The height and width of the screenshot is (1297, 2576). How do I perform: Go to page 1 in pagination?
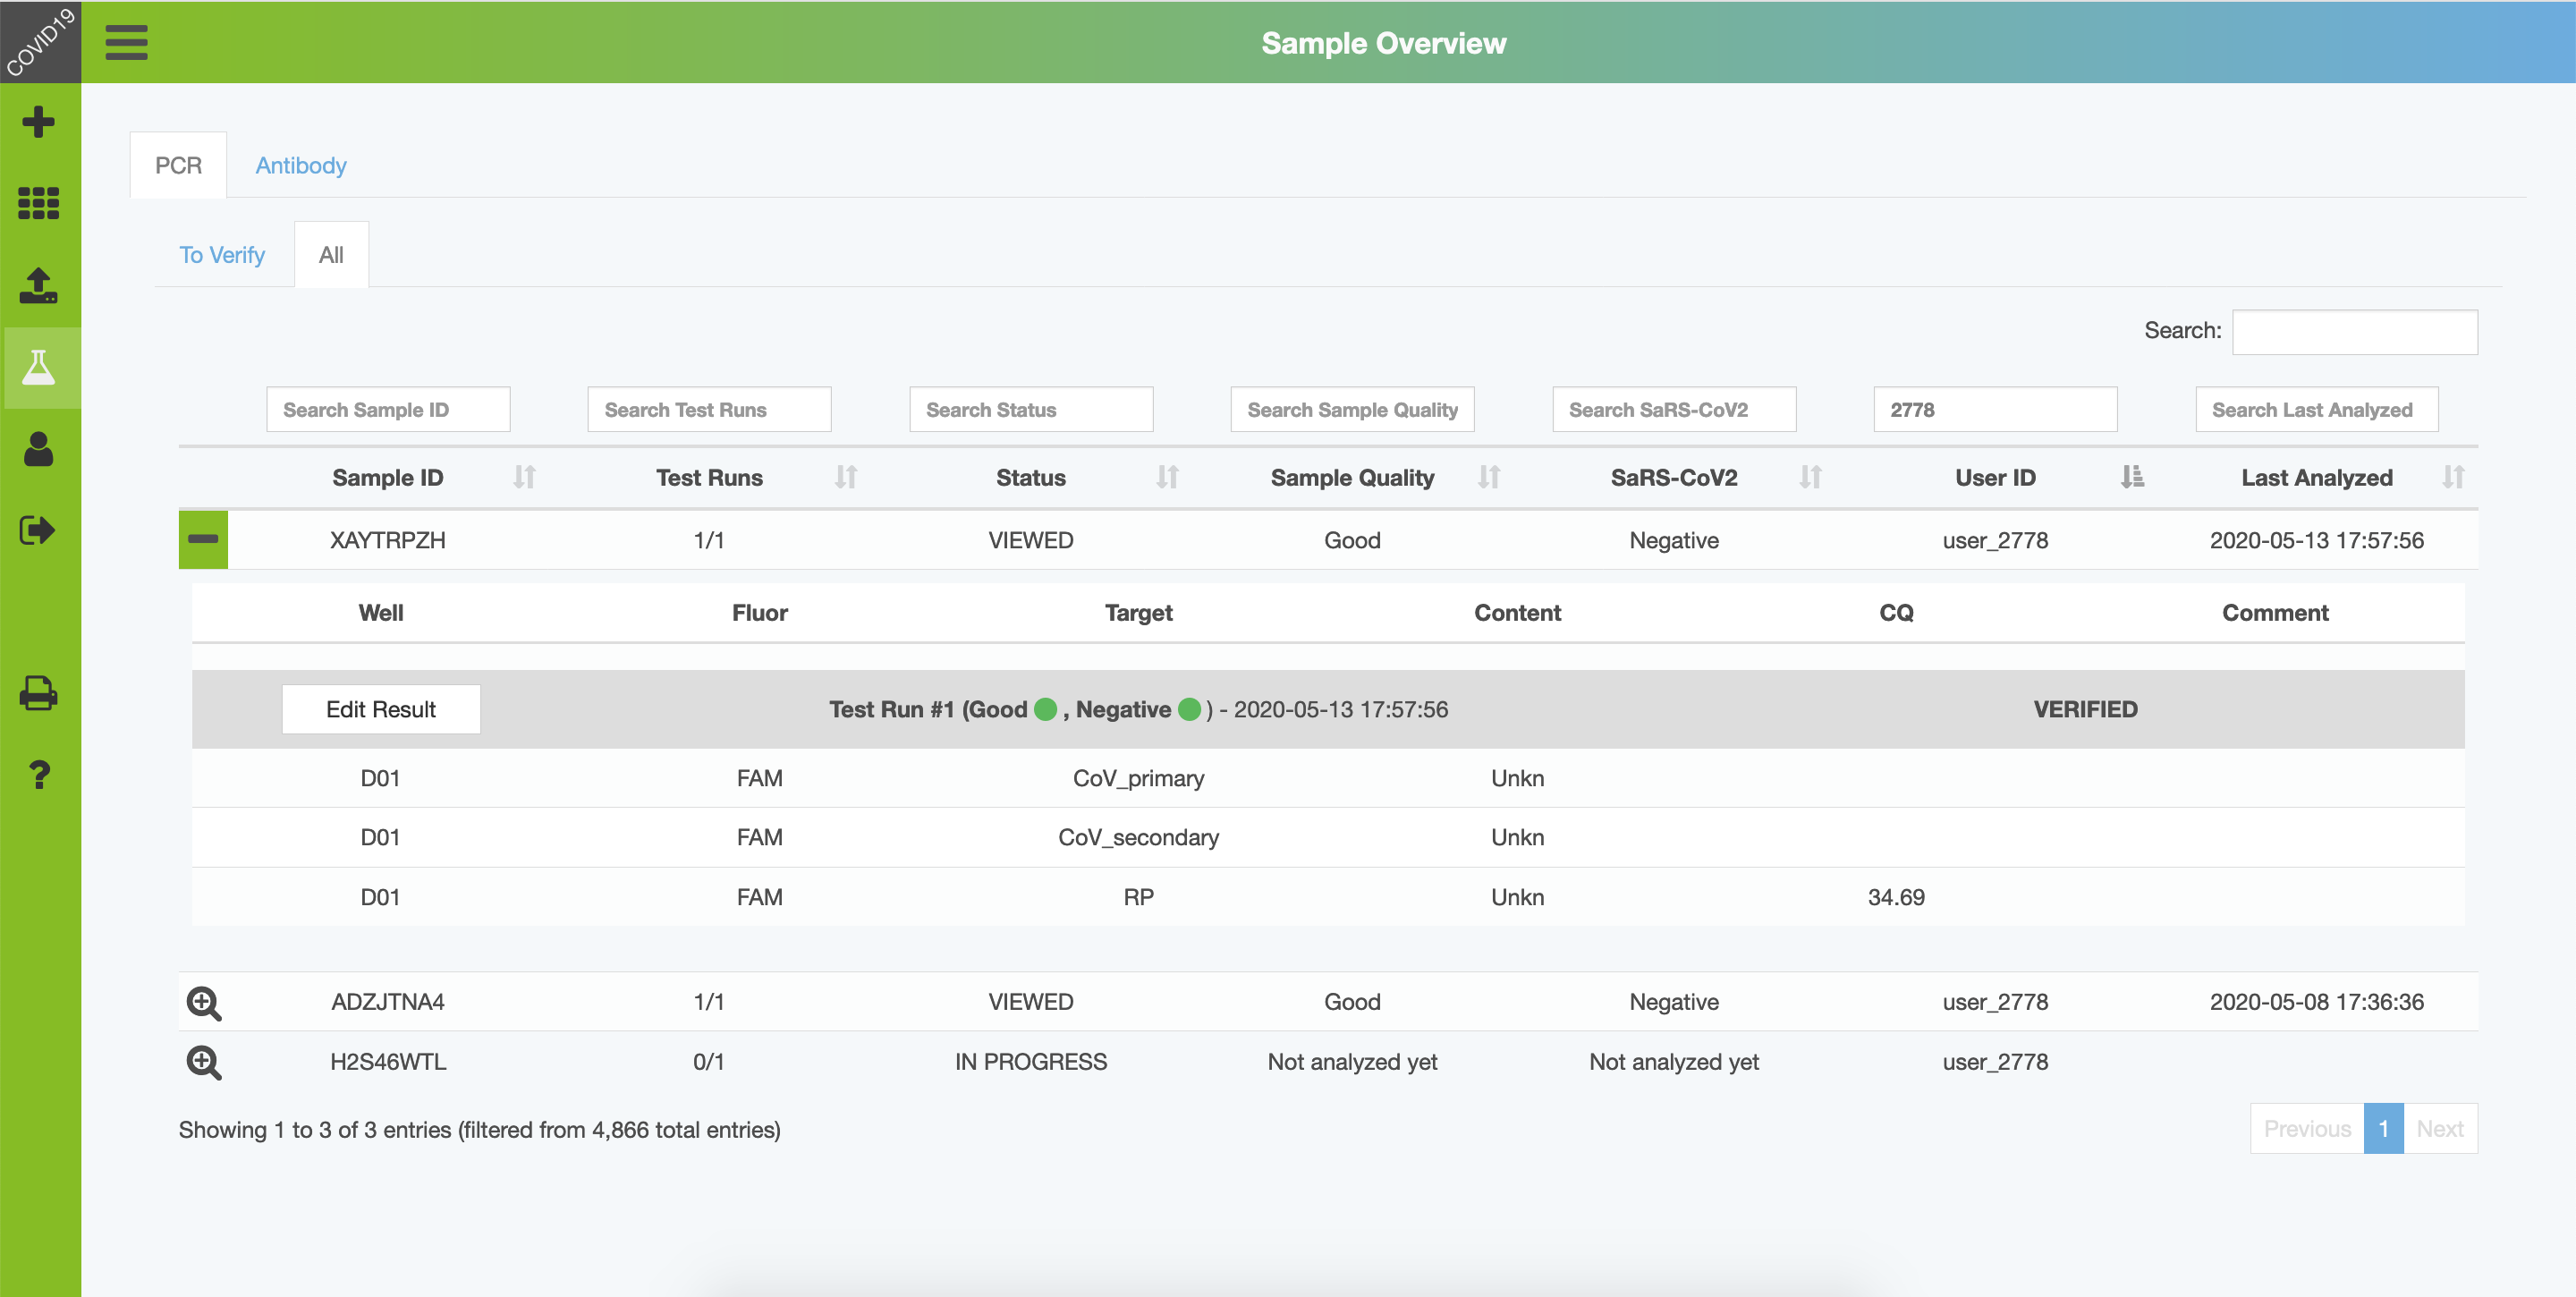click(2383, 1129)
